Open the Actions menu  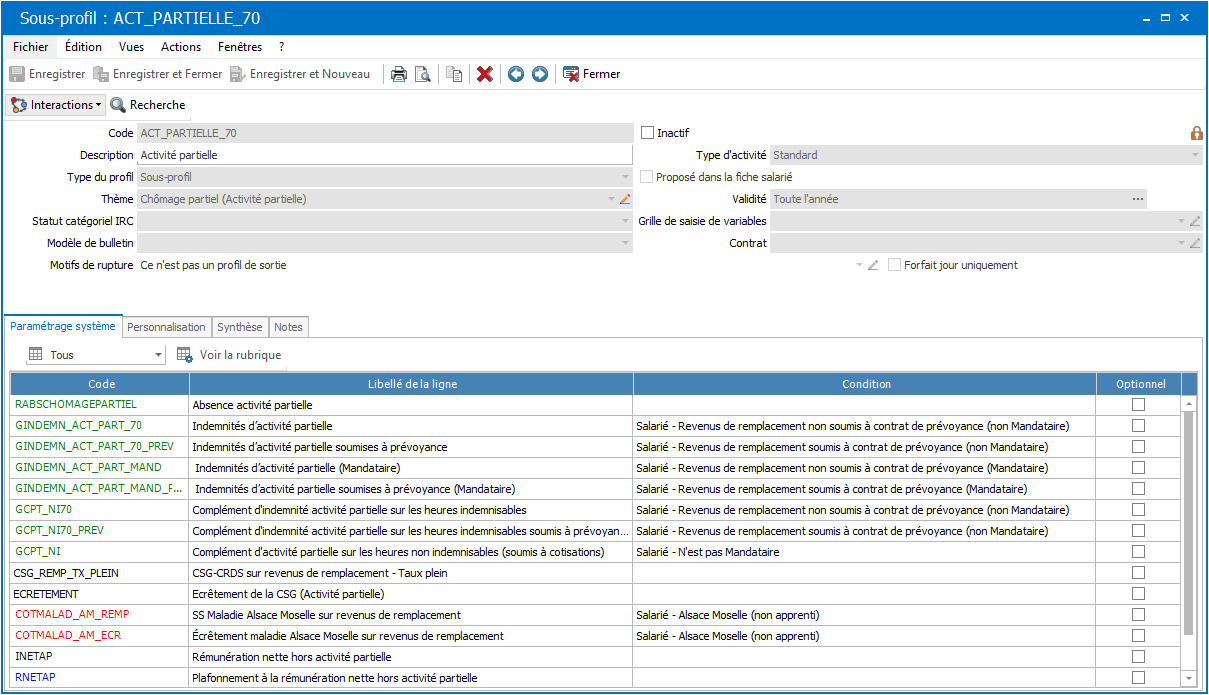click(x=181, y=47)
